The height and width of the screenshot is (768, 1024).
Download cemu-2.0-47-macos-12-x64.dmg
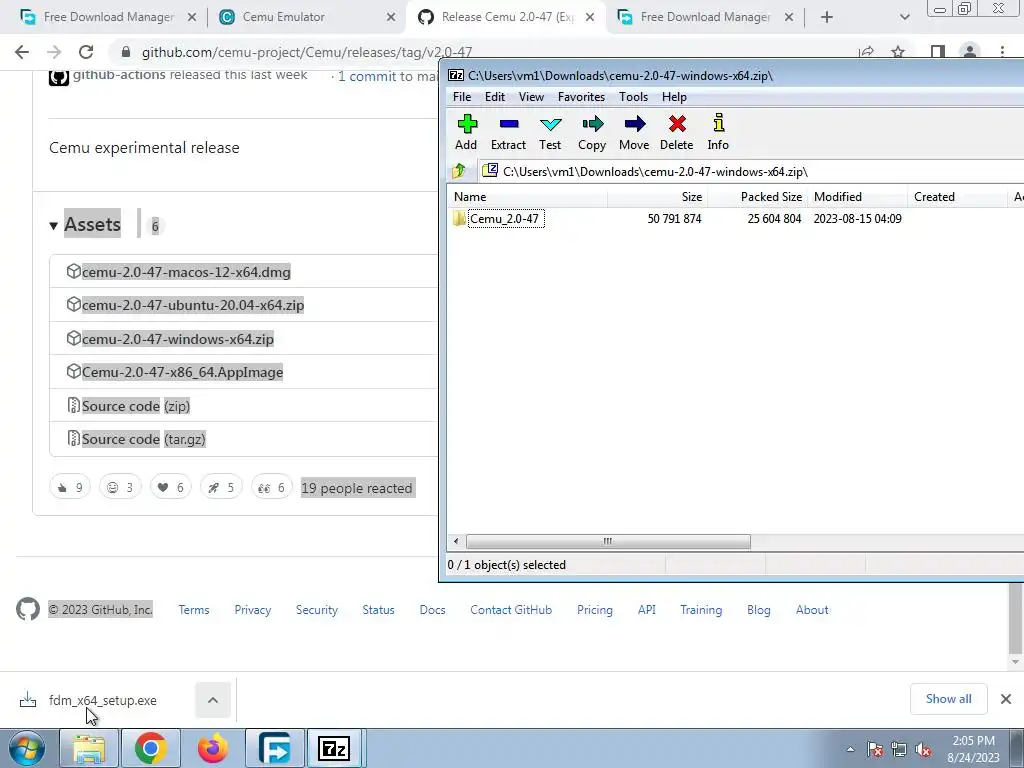point(186,272)
